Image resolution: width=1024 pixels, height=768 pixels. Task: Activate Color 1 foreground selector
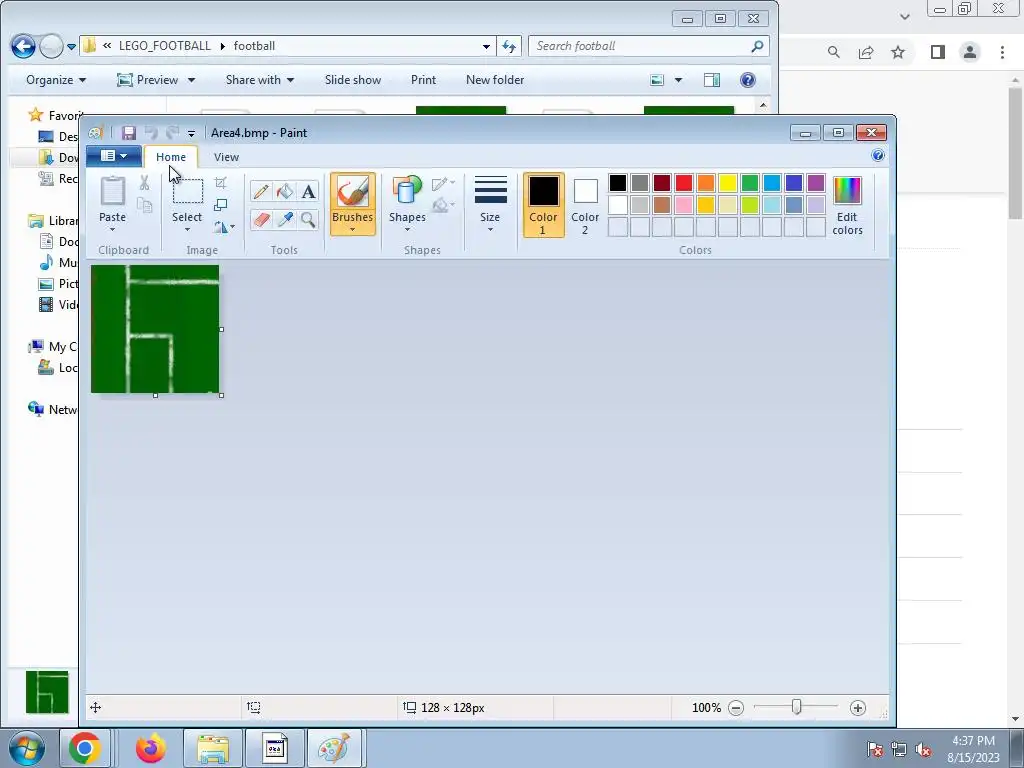[543, 205]
